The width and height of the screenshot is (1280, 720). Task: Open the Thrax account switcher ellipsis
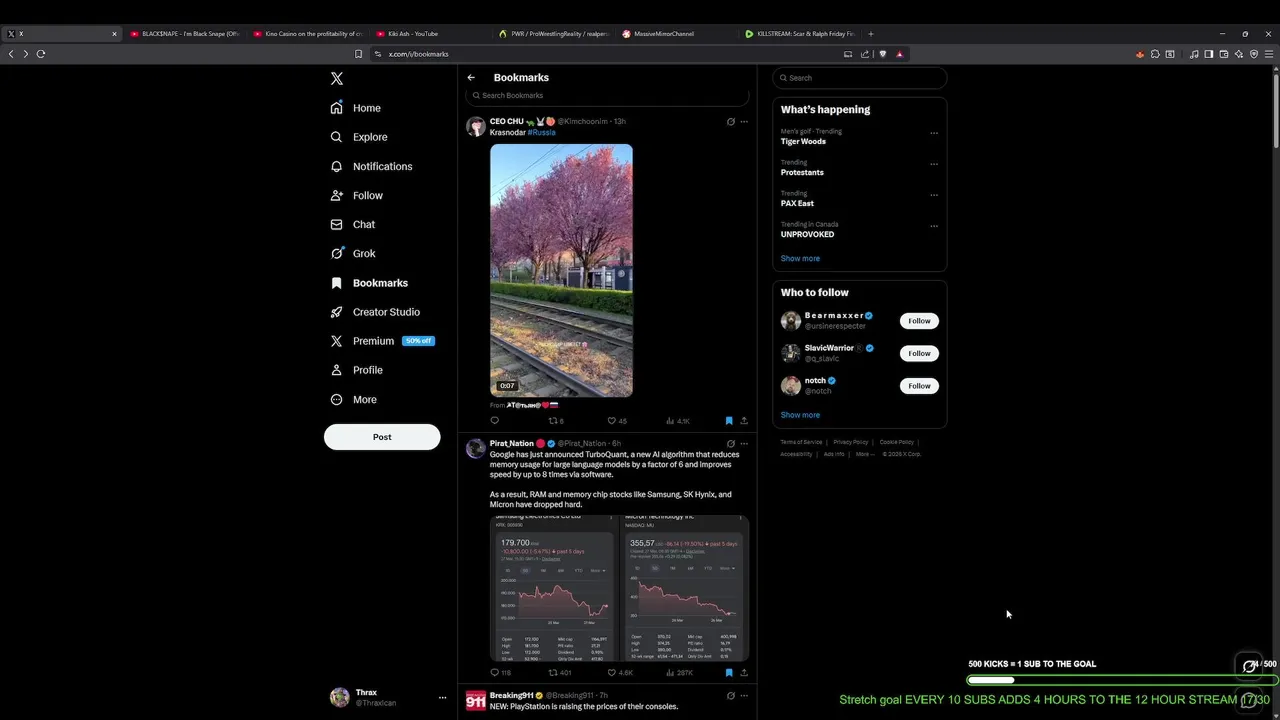(x=442, y=697)
